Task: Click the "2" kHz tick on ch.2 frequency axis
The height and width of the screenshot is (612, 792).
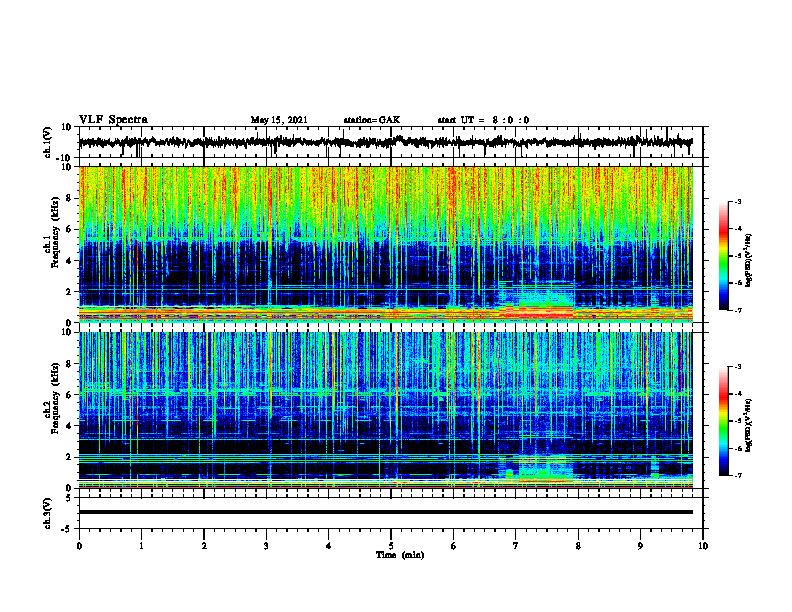Action: [x=71, y=457]
